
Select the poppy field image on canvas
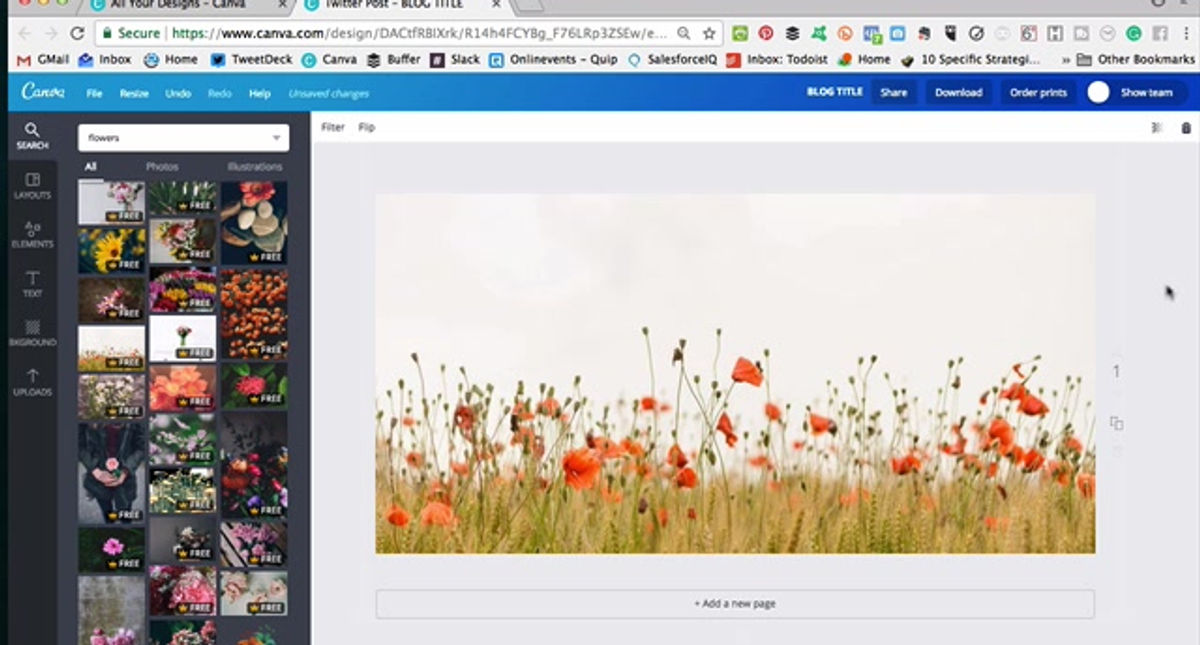[735, 373]
